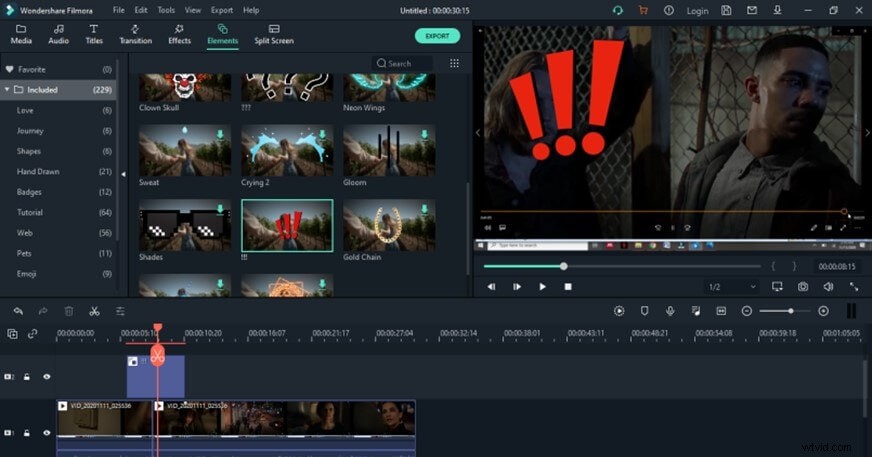Delete selected clip with trash icon
Viewport: 872px width, 457px height.
pyautogui.click(x=69, y=311)
